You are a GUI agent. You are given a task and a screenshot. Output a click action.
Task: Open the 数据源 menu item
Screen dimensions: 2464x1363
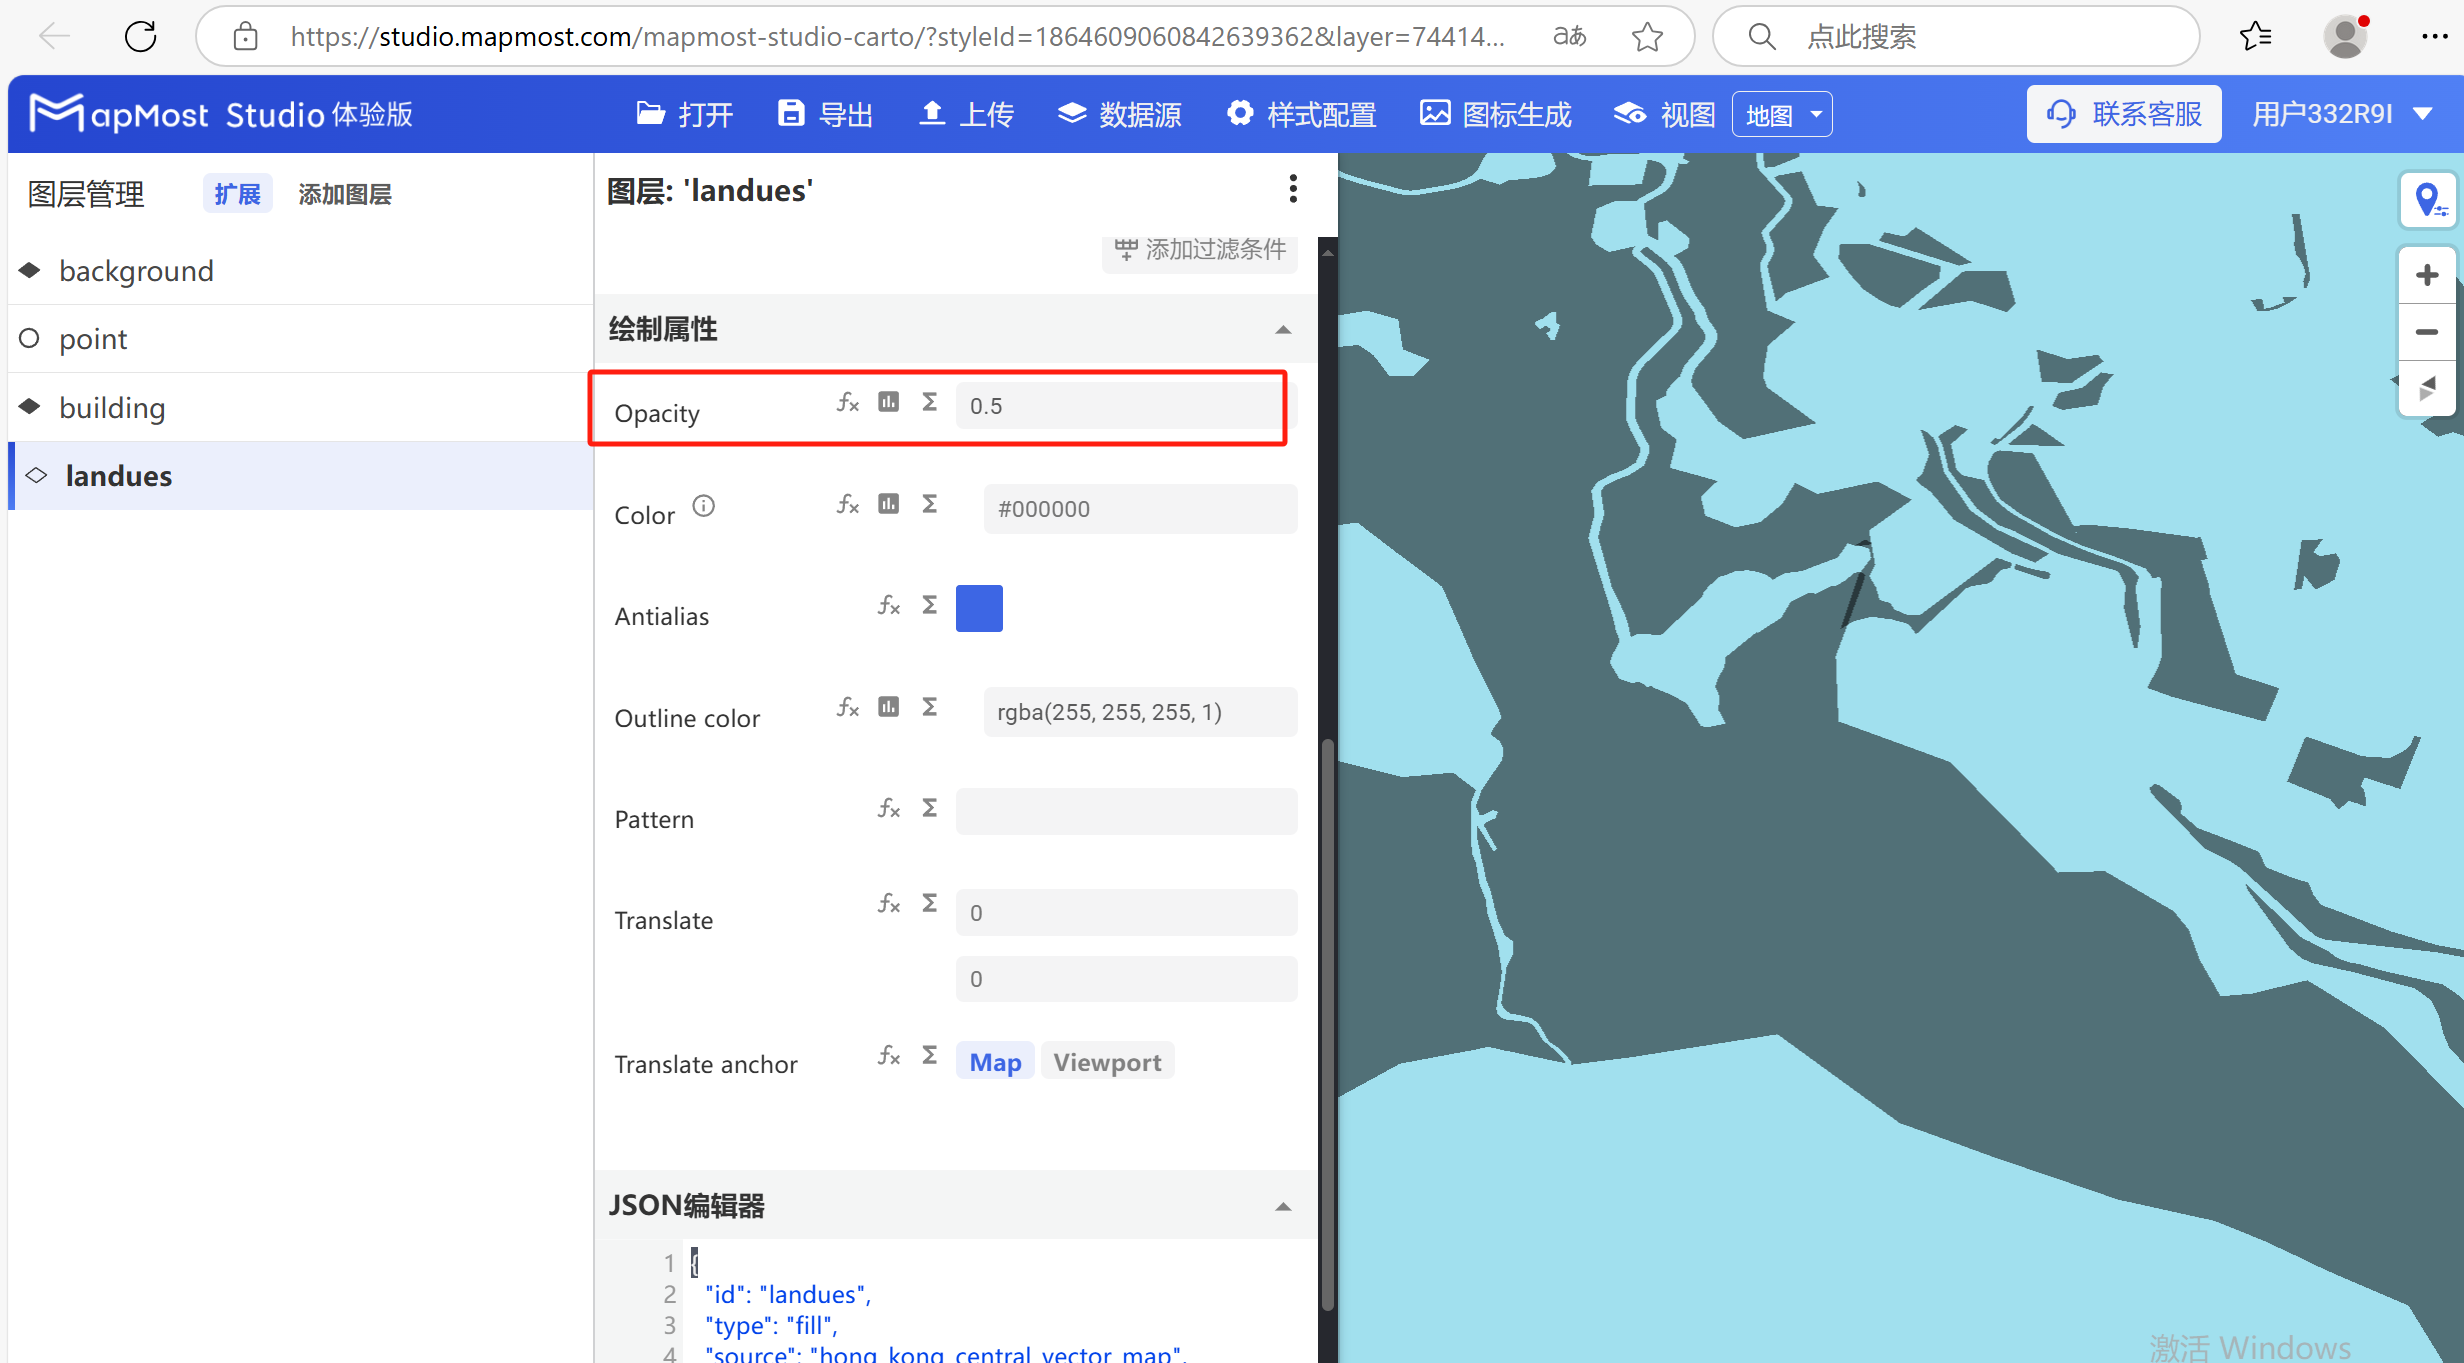[x=1120, y=115]
